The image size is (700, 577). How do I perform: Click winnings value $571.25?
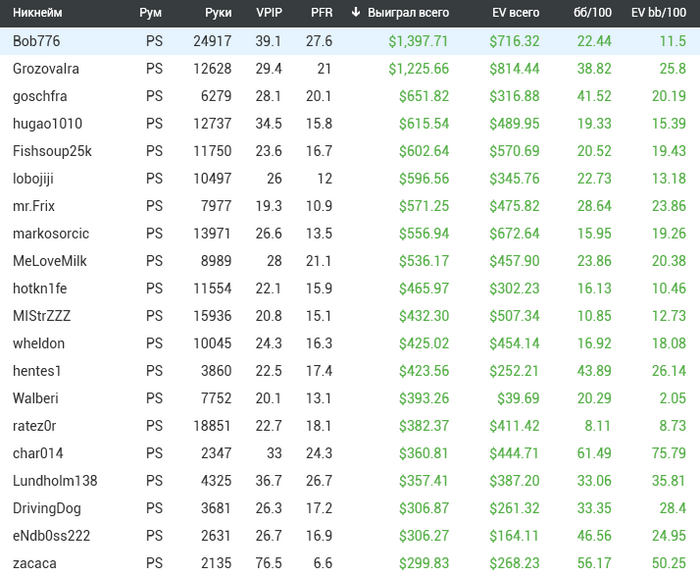point(424,206)
